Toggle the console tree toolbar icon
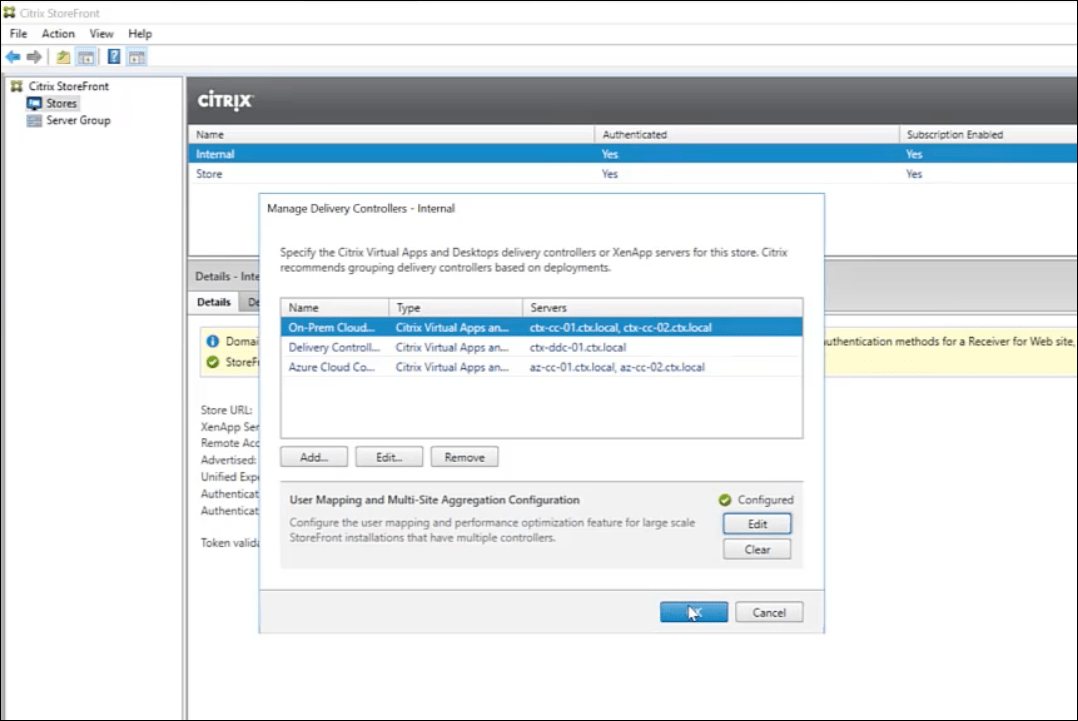This screenshot has height=721, width=1078. coord(86,56)
